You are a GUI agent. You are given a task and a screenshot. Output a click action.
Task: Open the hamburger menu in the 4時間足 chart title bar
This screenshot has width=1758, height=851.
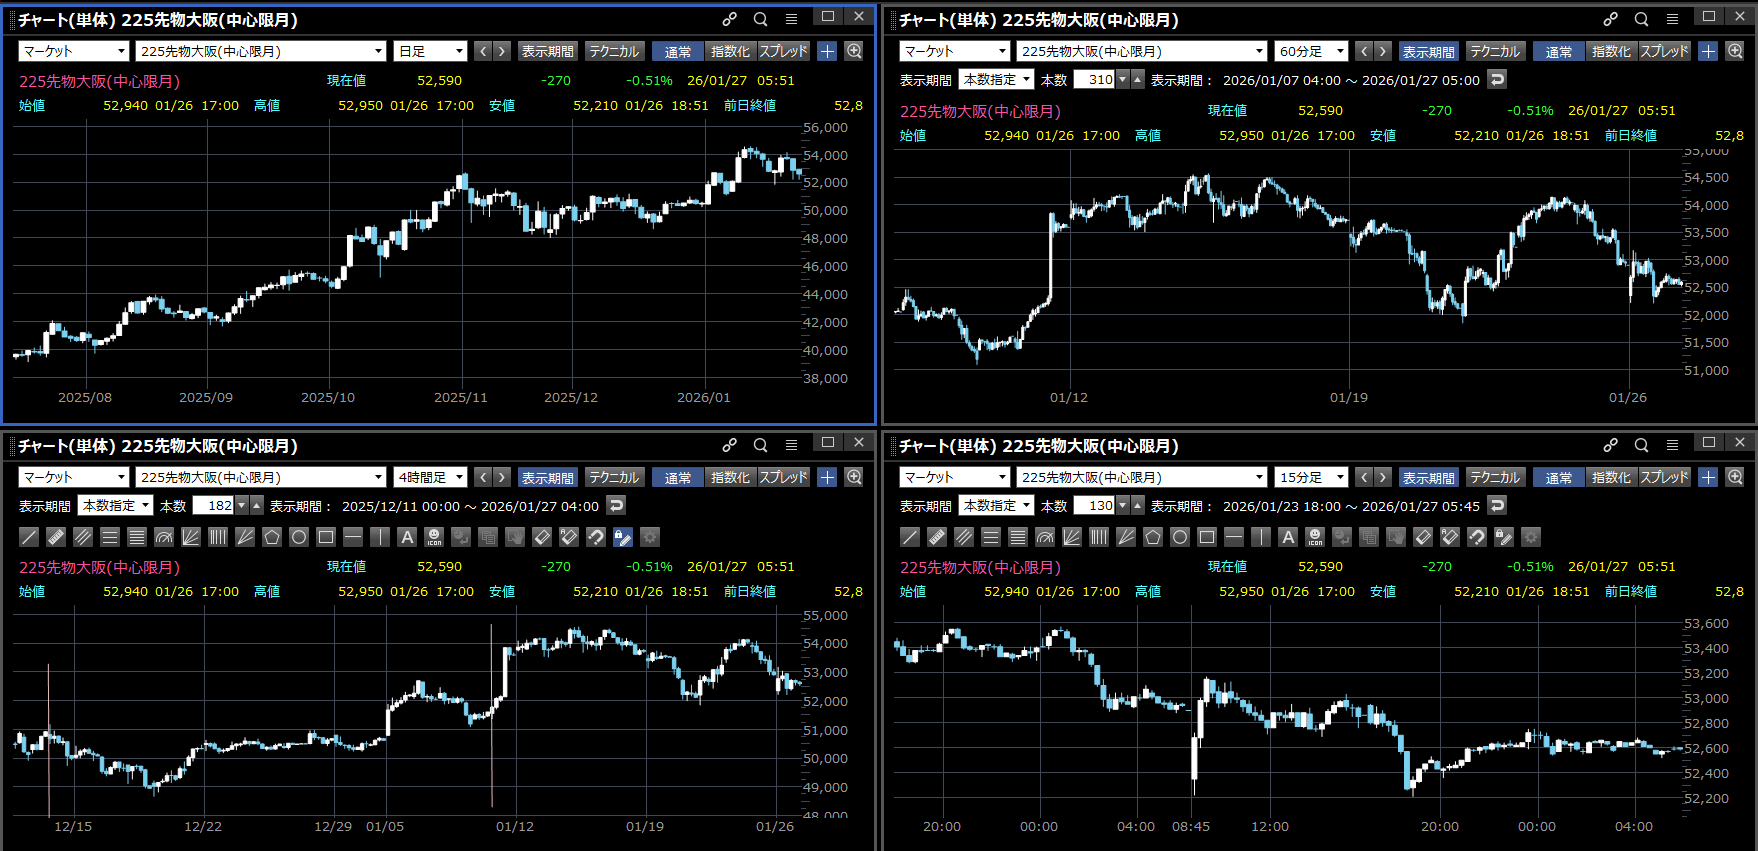point(791,445)
